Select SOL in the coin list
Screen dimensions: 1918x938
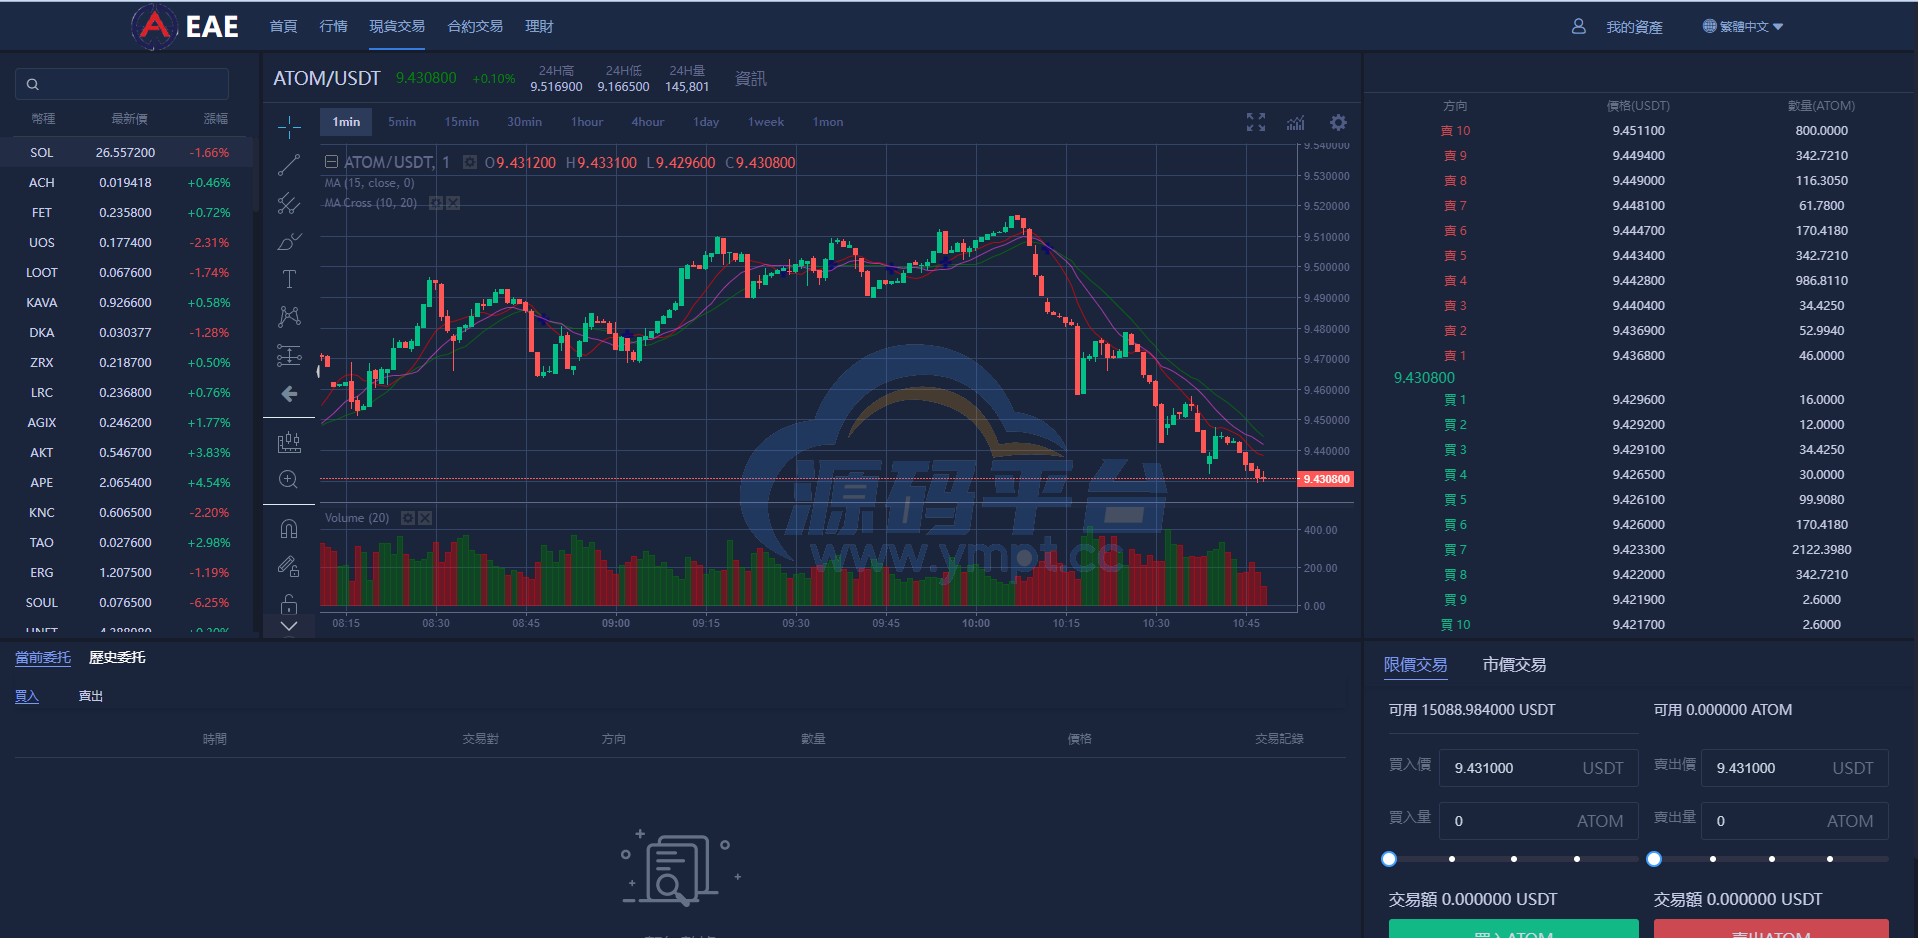click(x=126, y=153)
